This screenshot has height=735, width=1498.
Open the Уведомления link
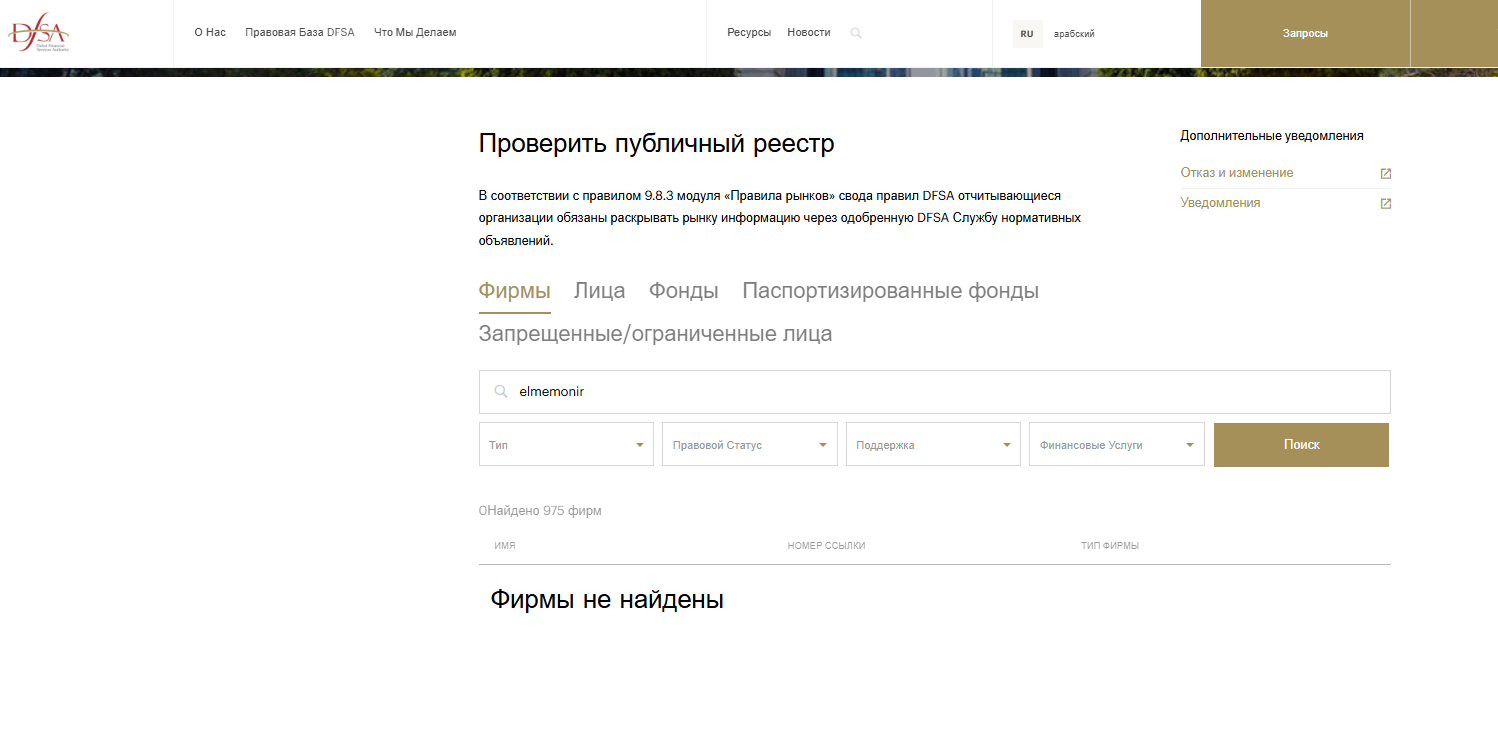click(x=1220, y=203)
